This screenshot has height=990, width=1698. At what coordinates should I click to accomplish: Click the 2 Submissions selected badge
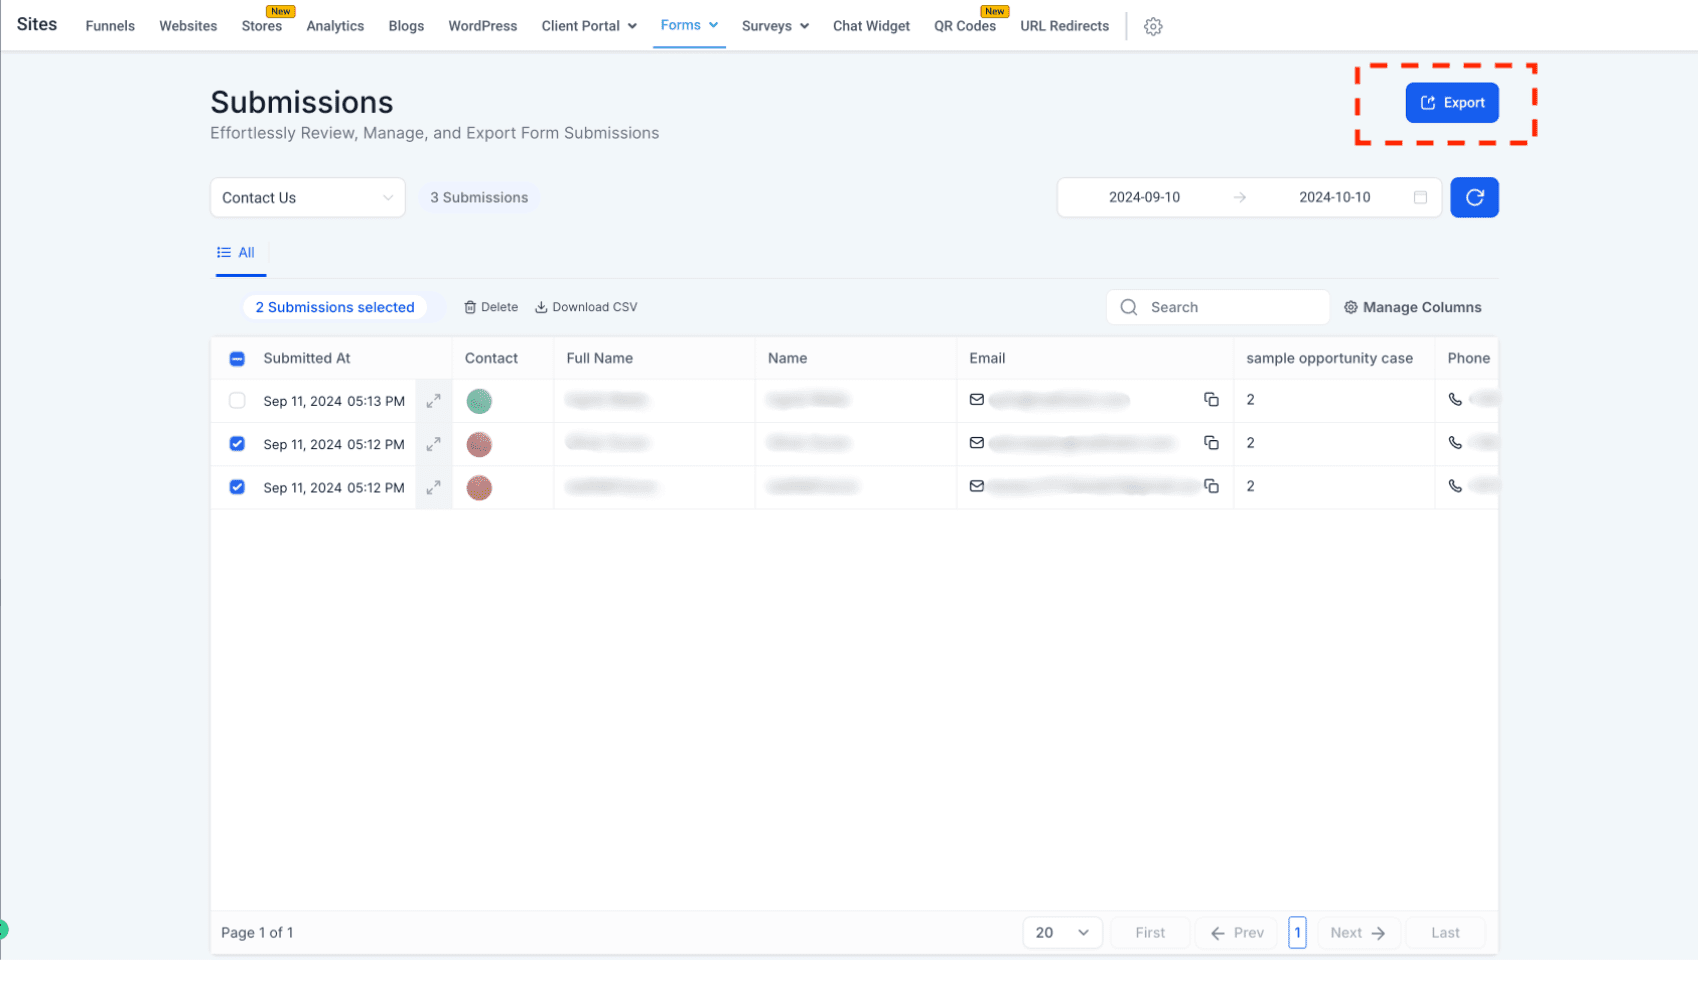[x=335, y=307]
